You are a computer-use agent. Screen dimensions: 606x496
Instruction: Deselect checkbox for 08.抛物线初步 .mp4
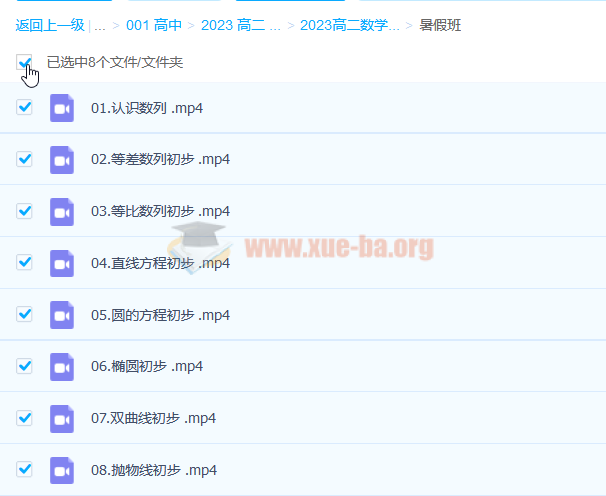[x=25, y=469]
